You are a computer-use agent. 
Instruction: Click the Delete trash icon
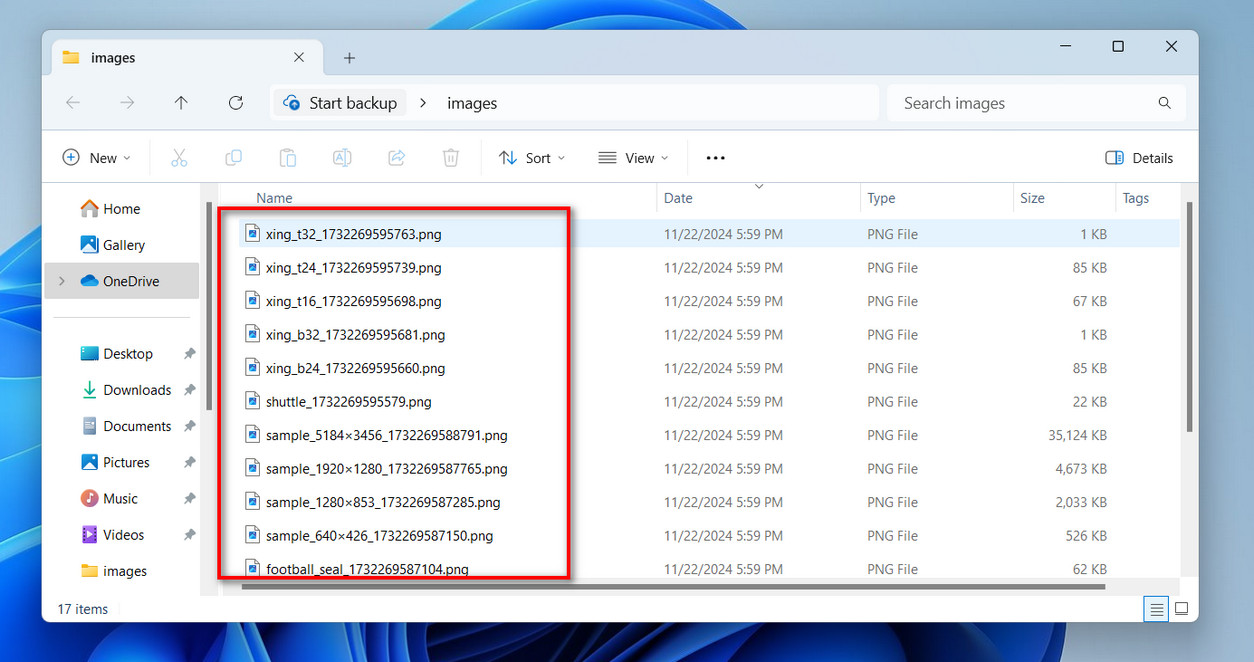point(451,158)
